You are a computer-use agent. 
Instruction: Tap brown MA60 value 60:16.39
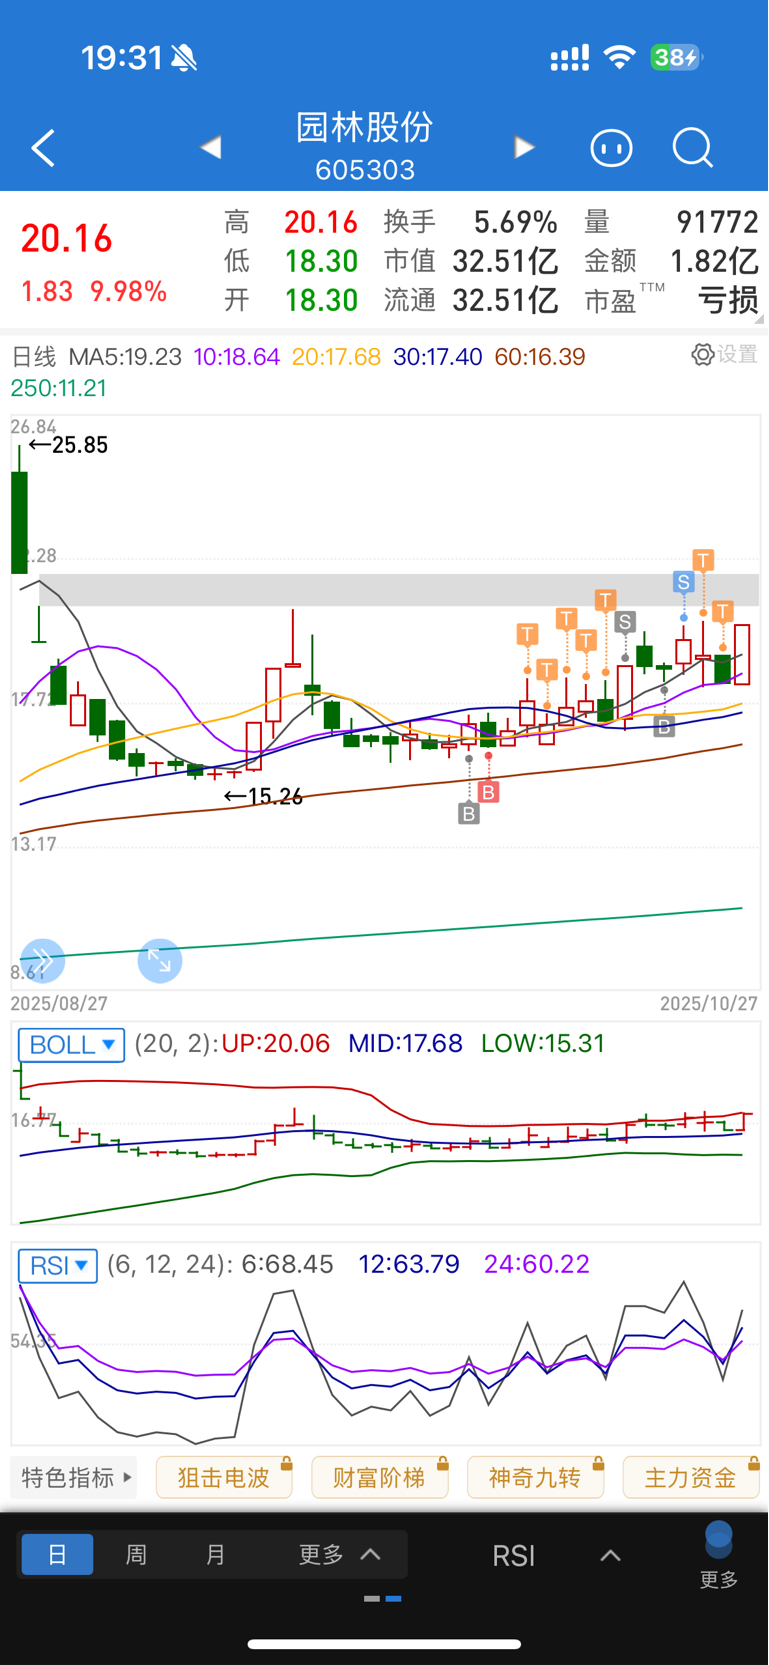tap(540, 357)
